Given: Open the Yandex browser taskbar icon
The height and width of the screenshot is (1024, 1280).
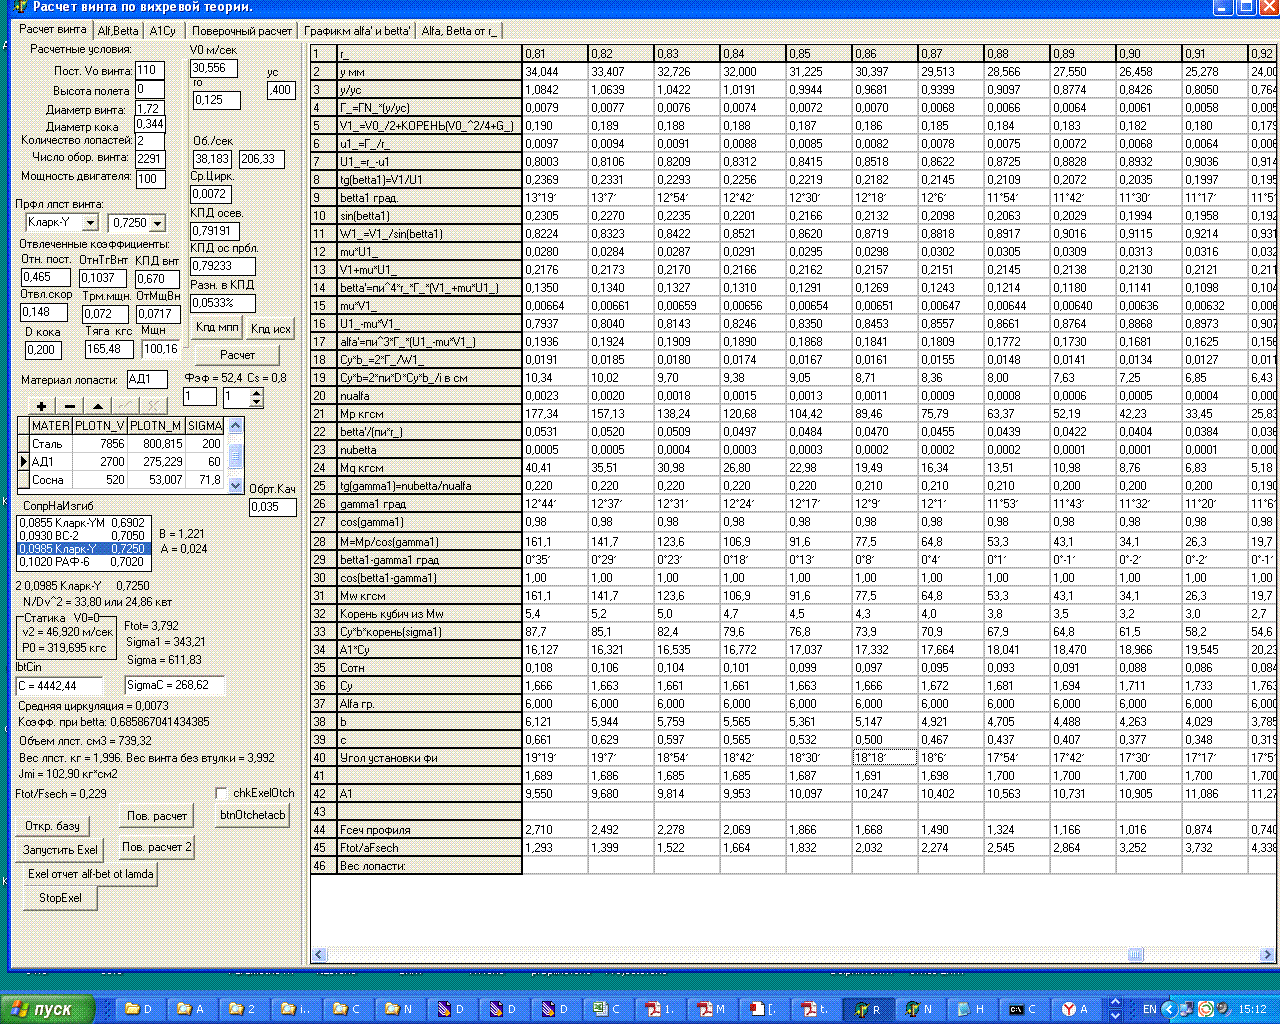Looking at the screenshot, I should (x=1075, y=1009).
